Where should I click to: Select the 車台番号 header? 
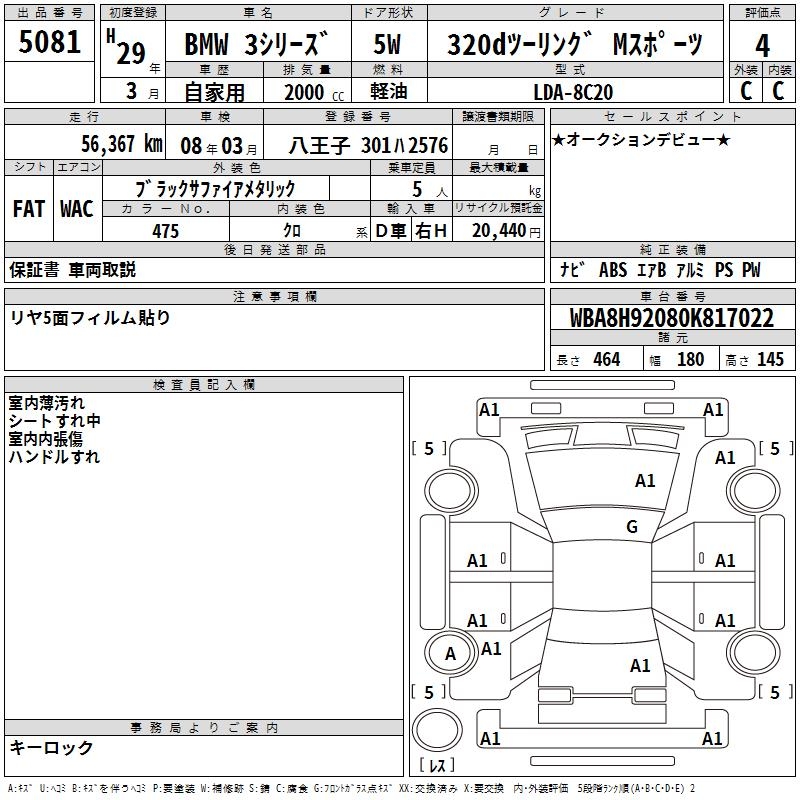point(672,297)
